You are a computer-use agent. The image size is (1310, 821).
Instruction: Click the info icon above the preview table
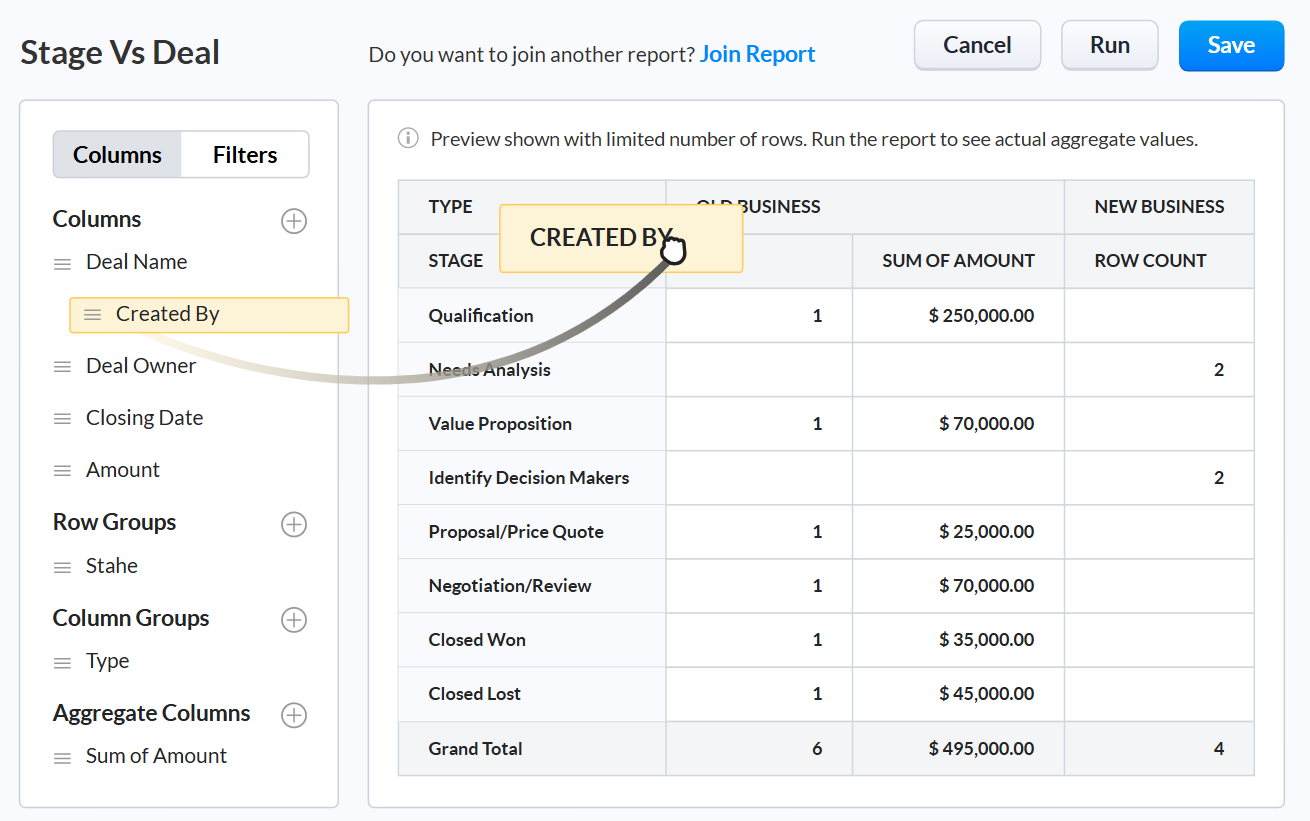pyautogui.click(x=407, y=139)
